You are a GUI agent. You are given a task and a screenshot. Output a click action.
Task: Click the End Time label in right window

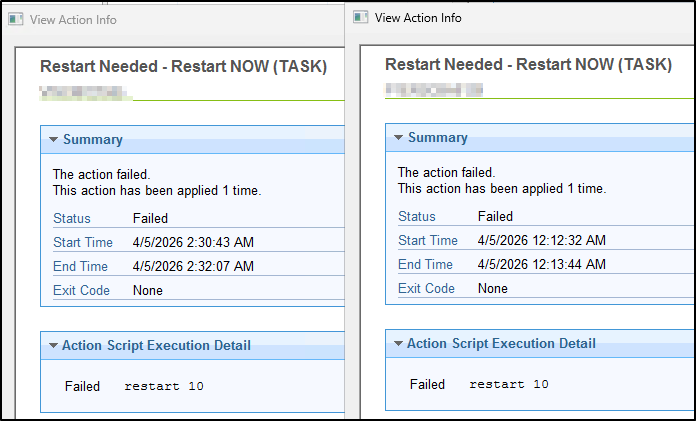425,264
